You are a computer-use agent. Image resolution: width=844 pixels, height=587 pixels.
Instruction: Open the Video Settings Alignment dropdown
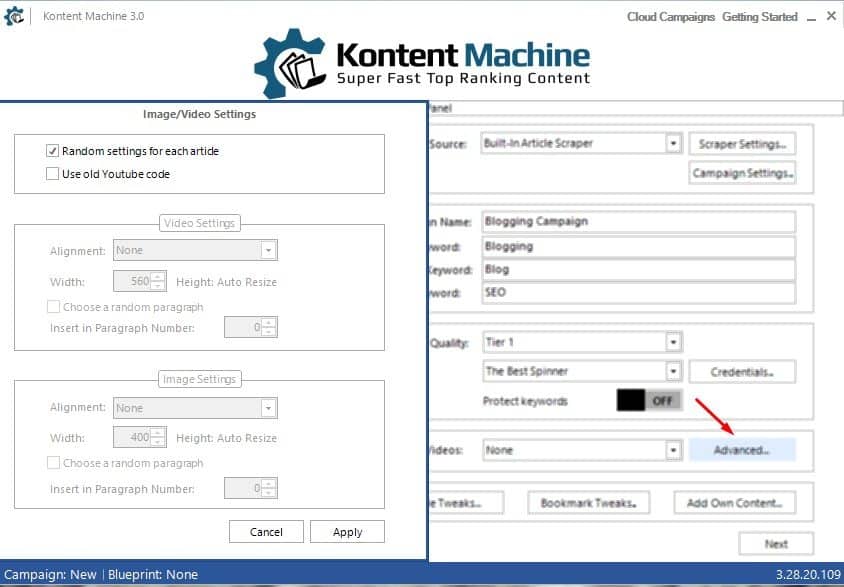tap(268, 250)
